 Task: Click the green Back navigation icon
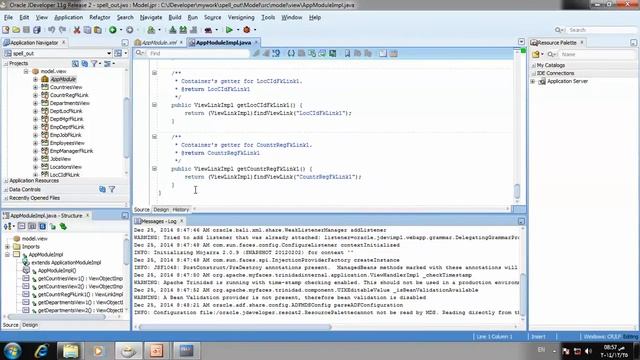coord(113,30)
